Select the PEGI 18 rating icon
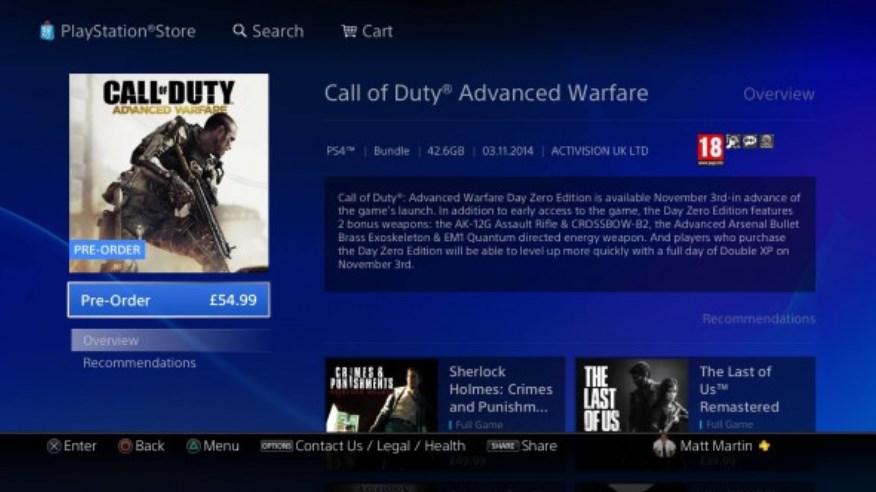Viewport: 876px width, 492px height. click(710, 149)
